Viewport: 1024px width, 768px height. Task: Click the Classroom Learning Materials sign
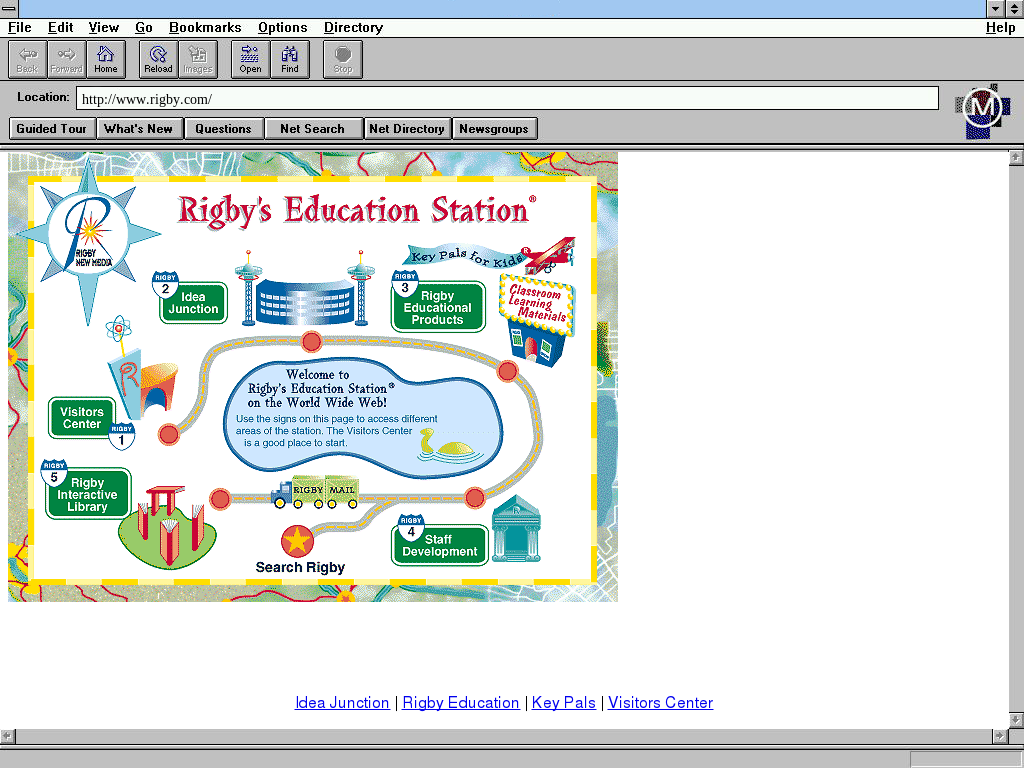point(538,303)
